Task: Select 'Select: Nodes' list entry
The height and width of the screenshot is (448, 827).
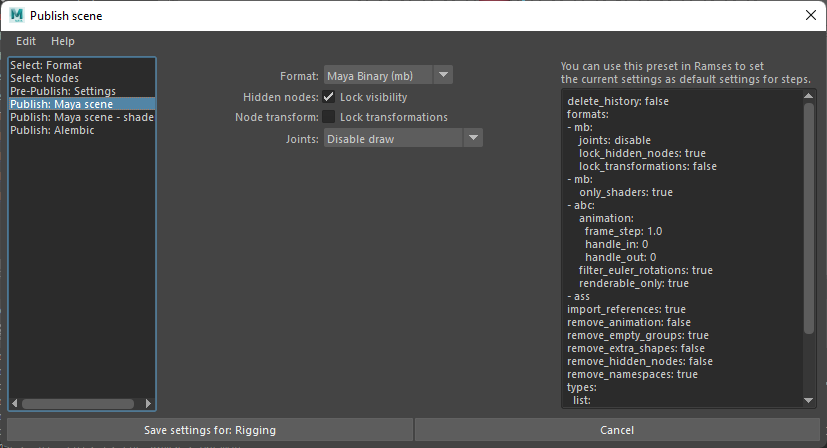Action: click(44, 78)
